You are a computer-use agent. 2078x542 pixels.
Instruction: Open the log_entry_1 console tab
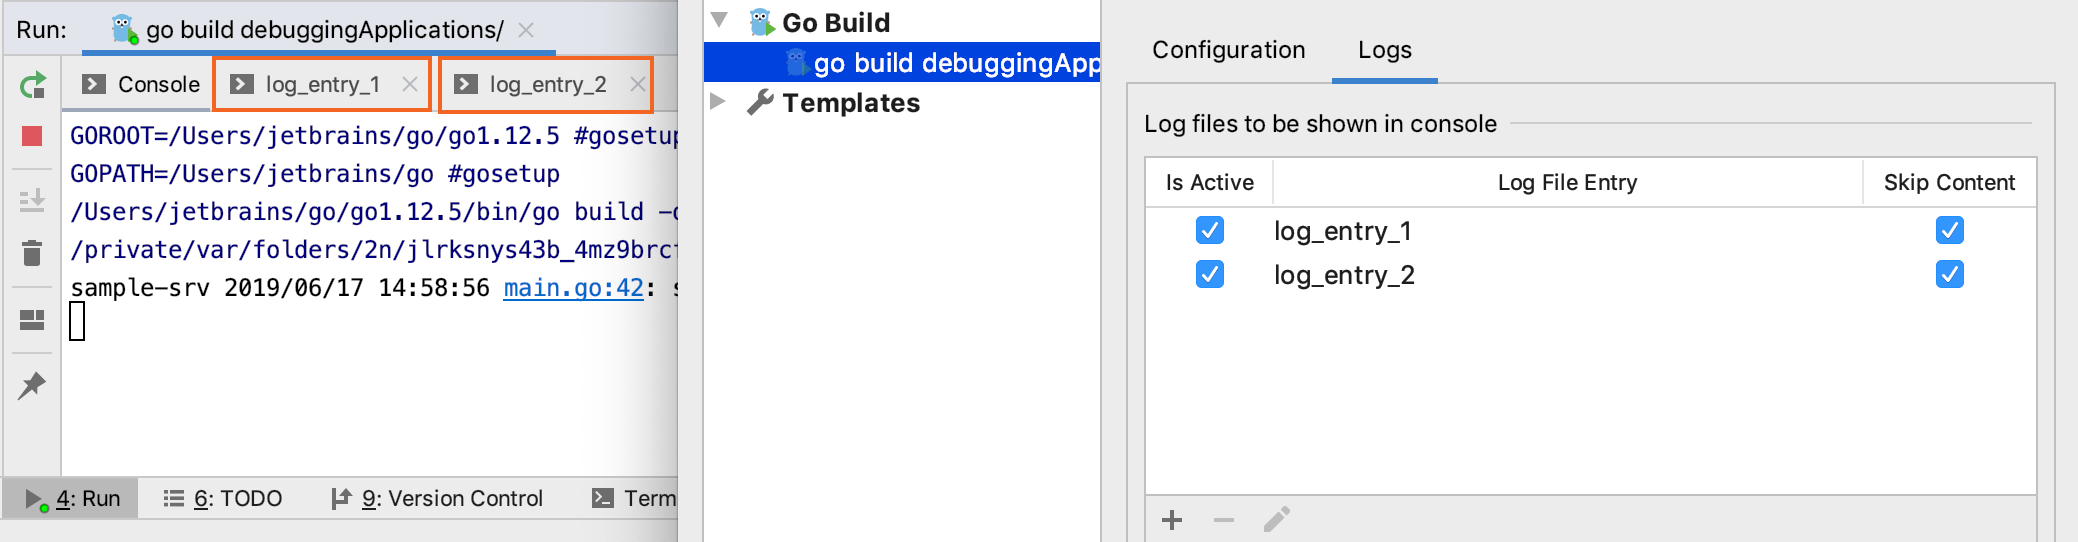tap(322, 85)
